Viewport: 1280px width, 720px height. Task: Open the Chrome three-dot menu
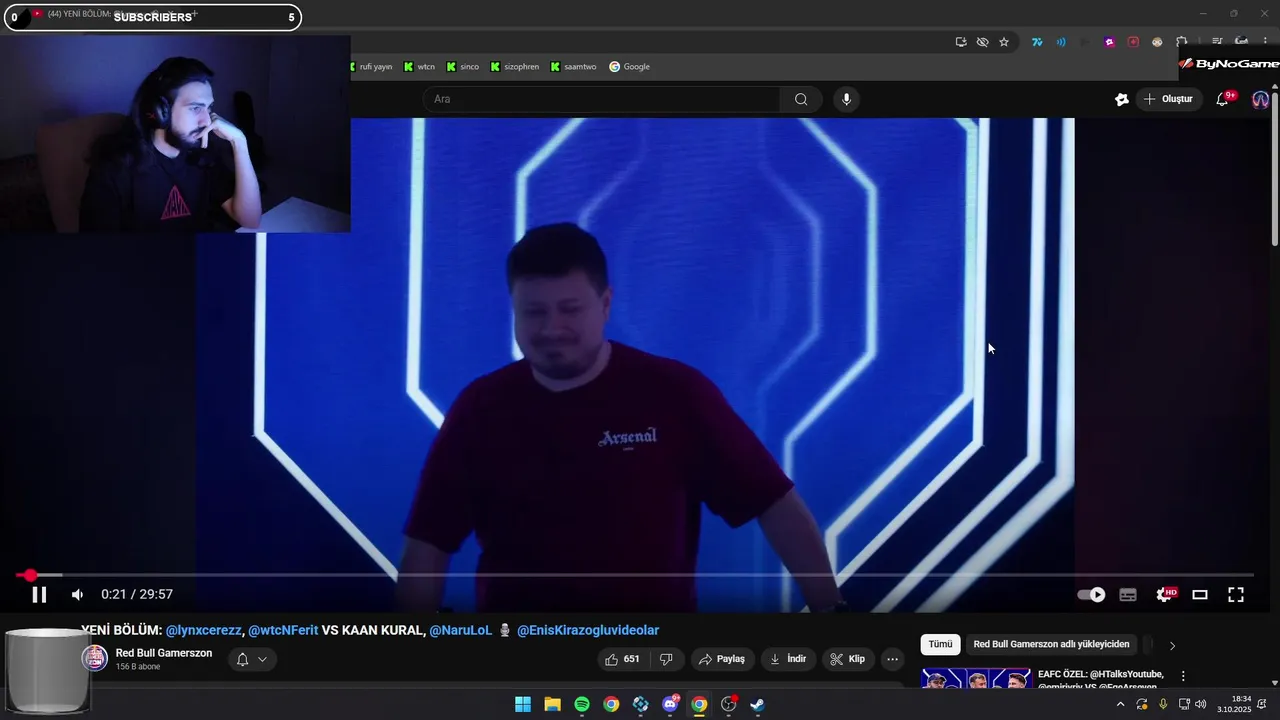click(x=1265, y=42)
